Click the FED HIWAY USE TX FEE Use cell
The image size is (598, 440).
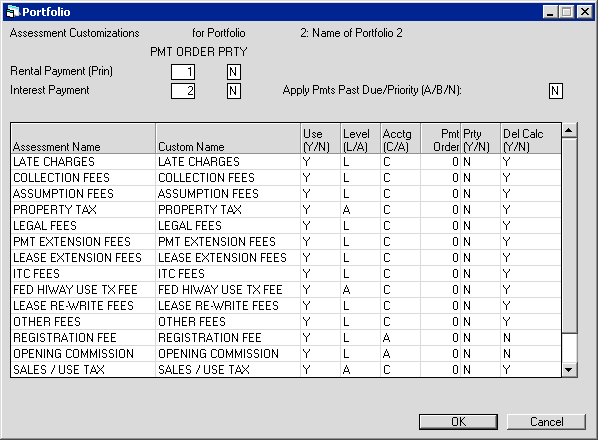pyautogui.click(x=320, y=290)
